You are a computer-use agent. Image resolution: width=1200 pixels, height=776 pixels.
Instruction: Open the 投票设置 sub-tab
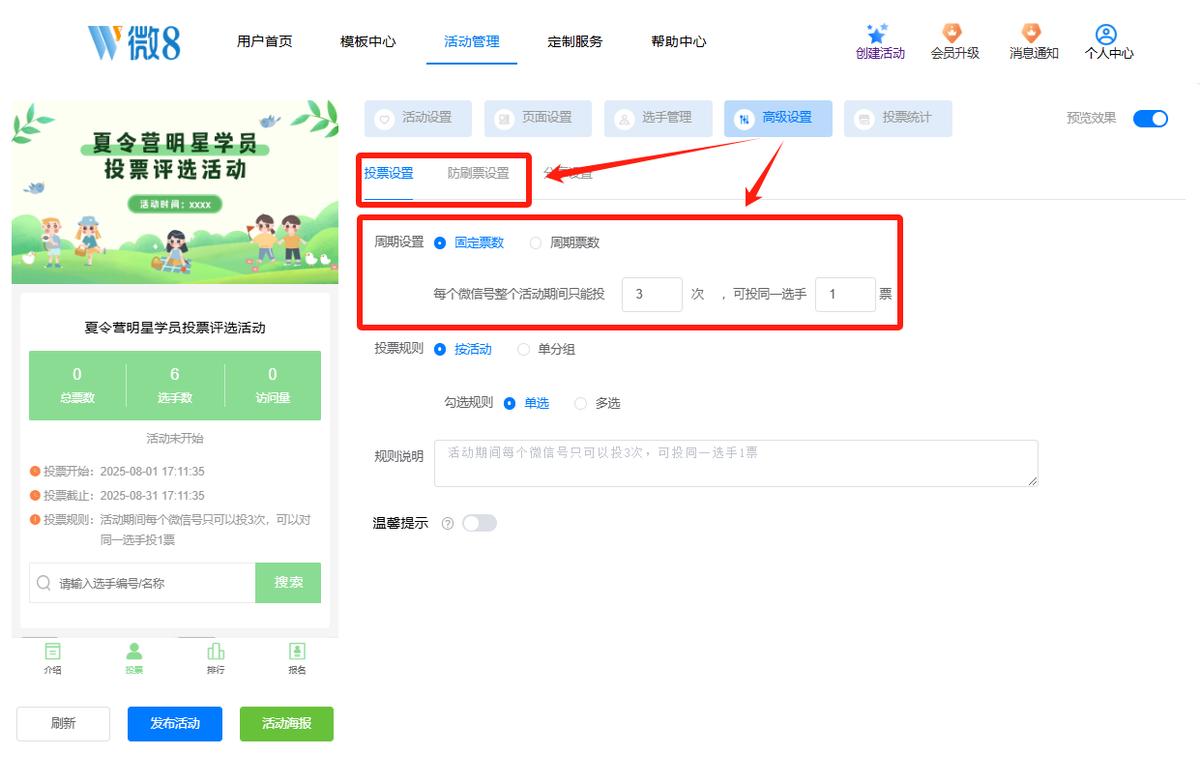(x=388, y=173)
